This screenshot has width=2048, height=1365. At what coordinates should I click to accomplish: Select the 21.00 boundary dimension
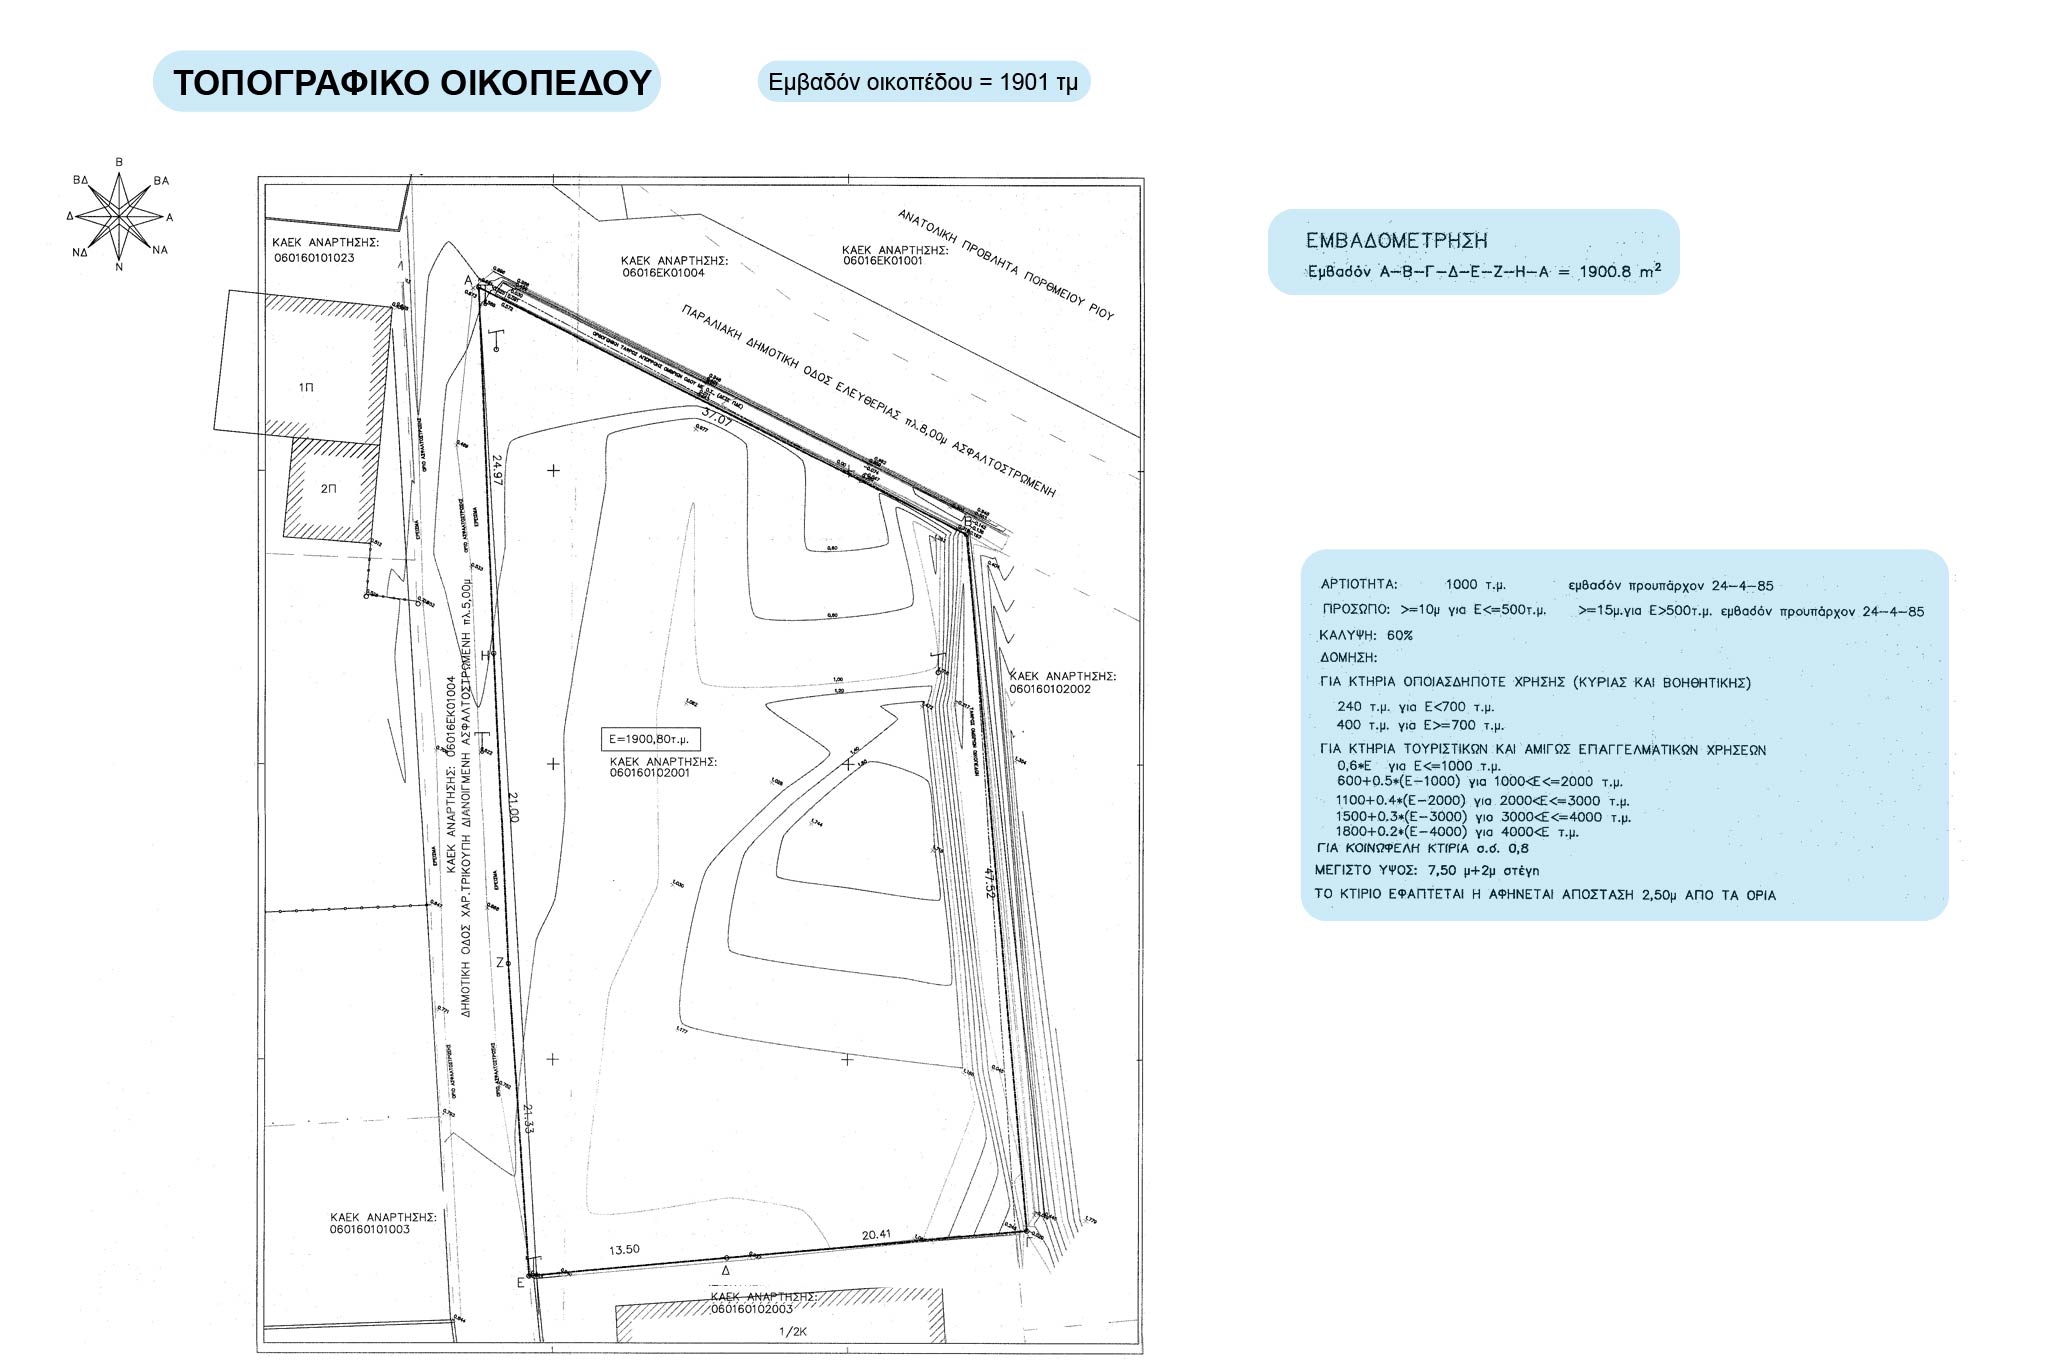click(x=513, y=807)
